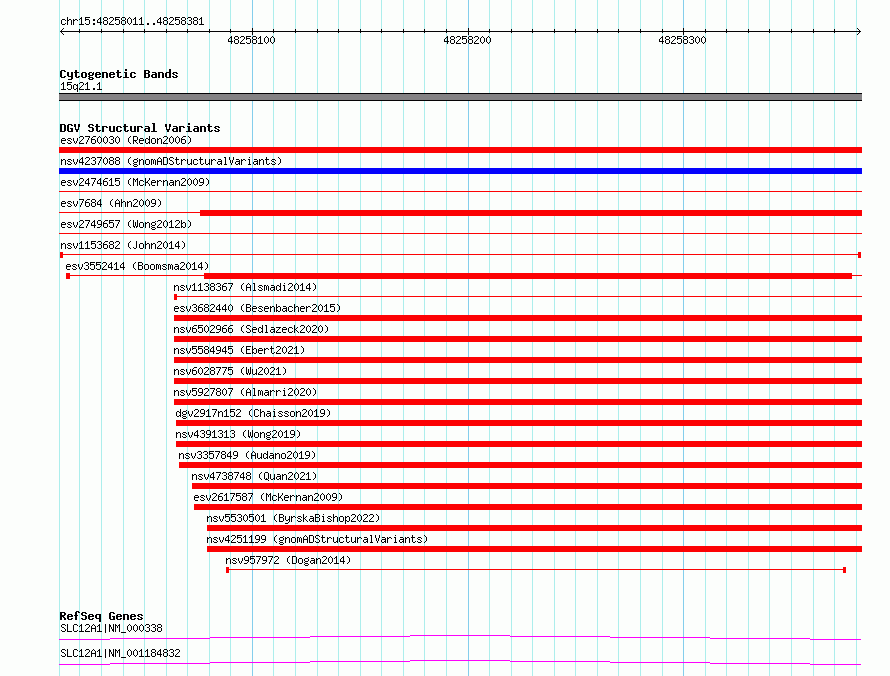The width and height of the screenshot is (890, 676).
Task: Open variant esv7684 (Ahn2009)
Action: point(111,203)
